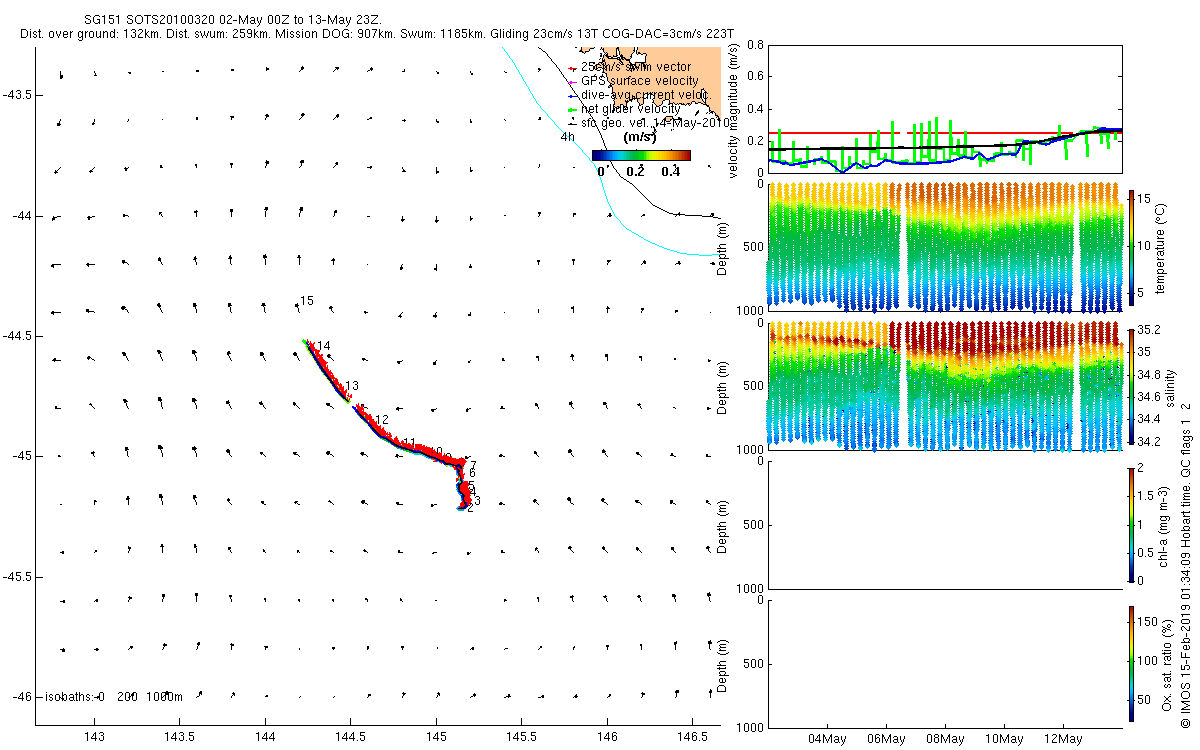
Task: Click legend entry 'sfc geo. vel. 14-May-2010'
Action: click(x=648, y=123)
